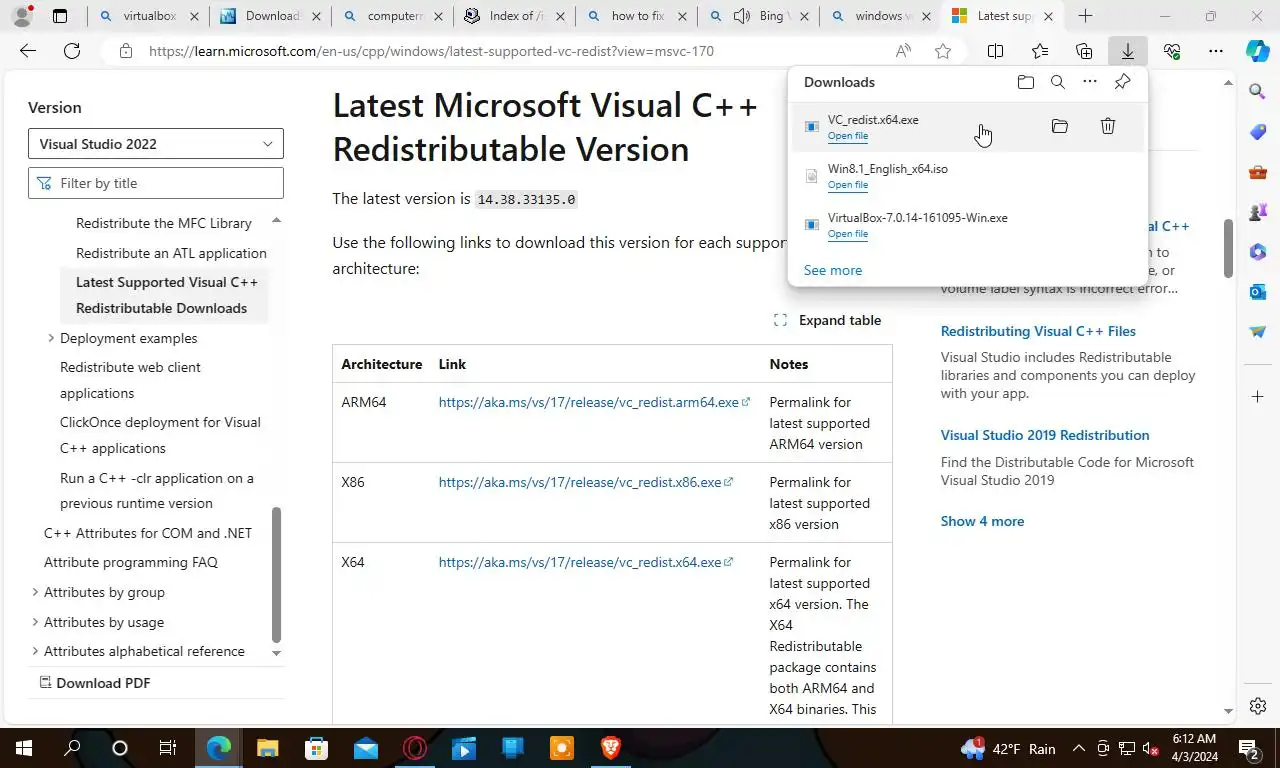This screenshot has height=768, width=1280.
Task: Go back to the previous page
Action: tap(28, 51)
